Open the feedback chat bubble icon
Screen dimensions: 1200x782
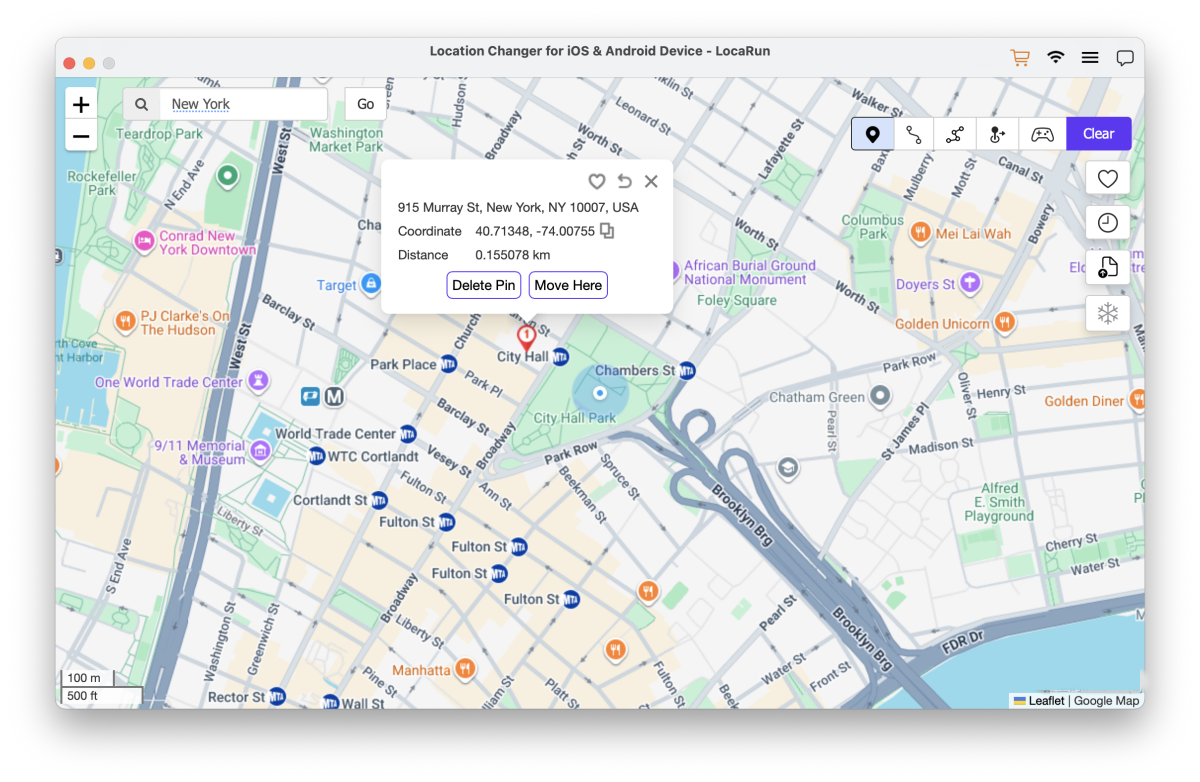pyautogui.click(x=1125, y=58)
